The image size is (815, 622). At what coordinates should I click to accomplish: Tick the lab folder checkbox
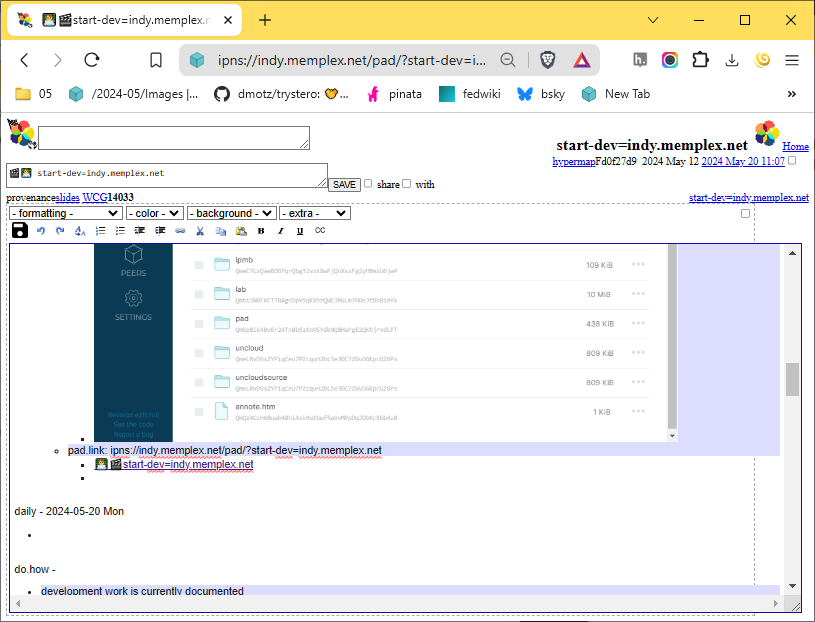(x=199, y=294)
